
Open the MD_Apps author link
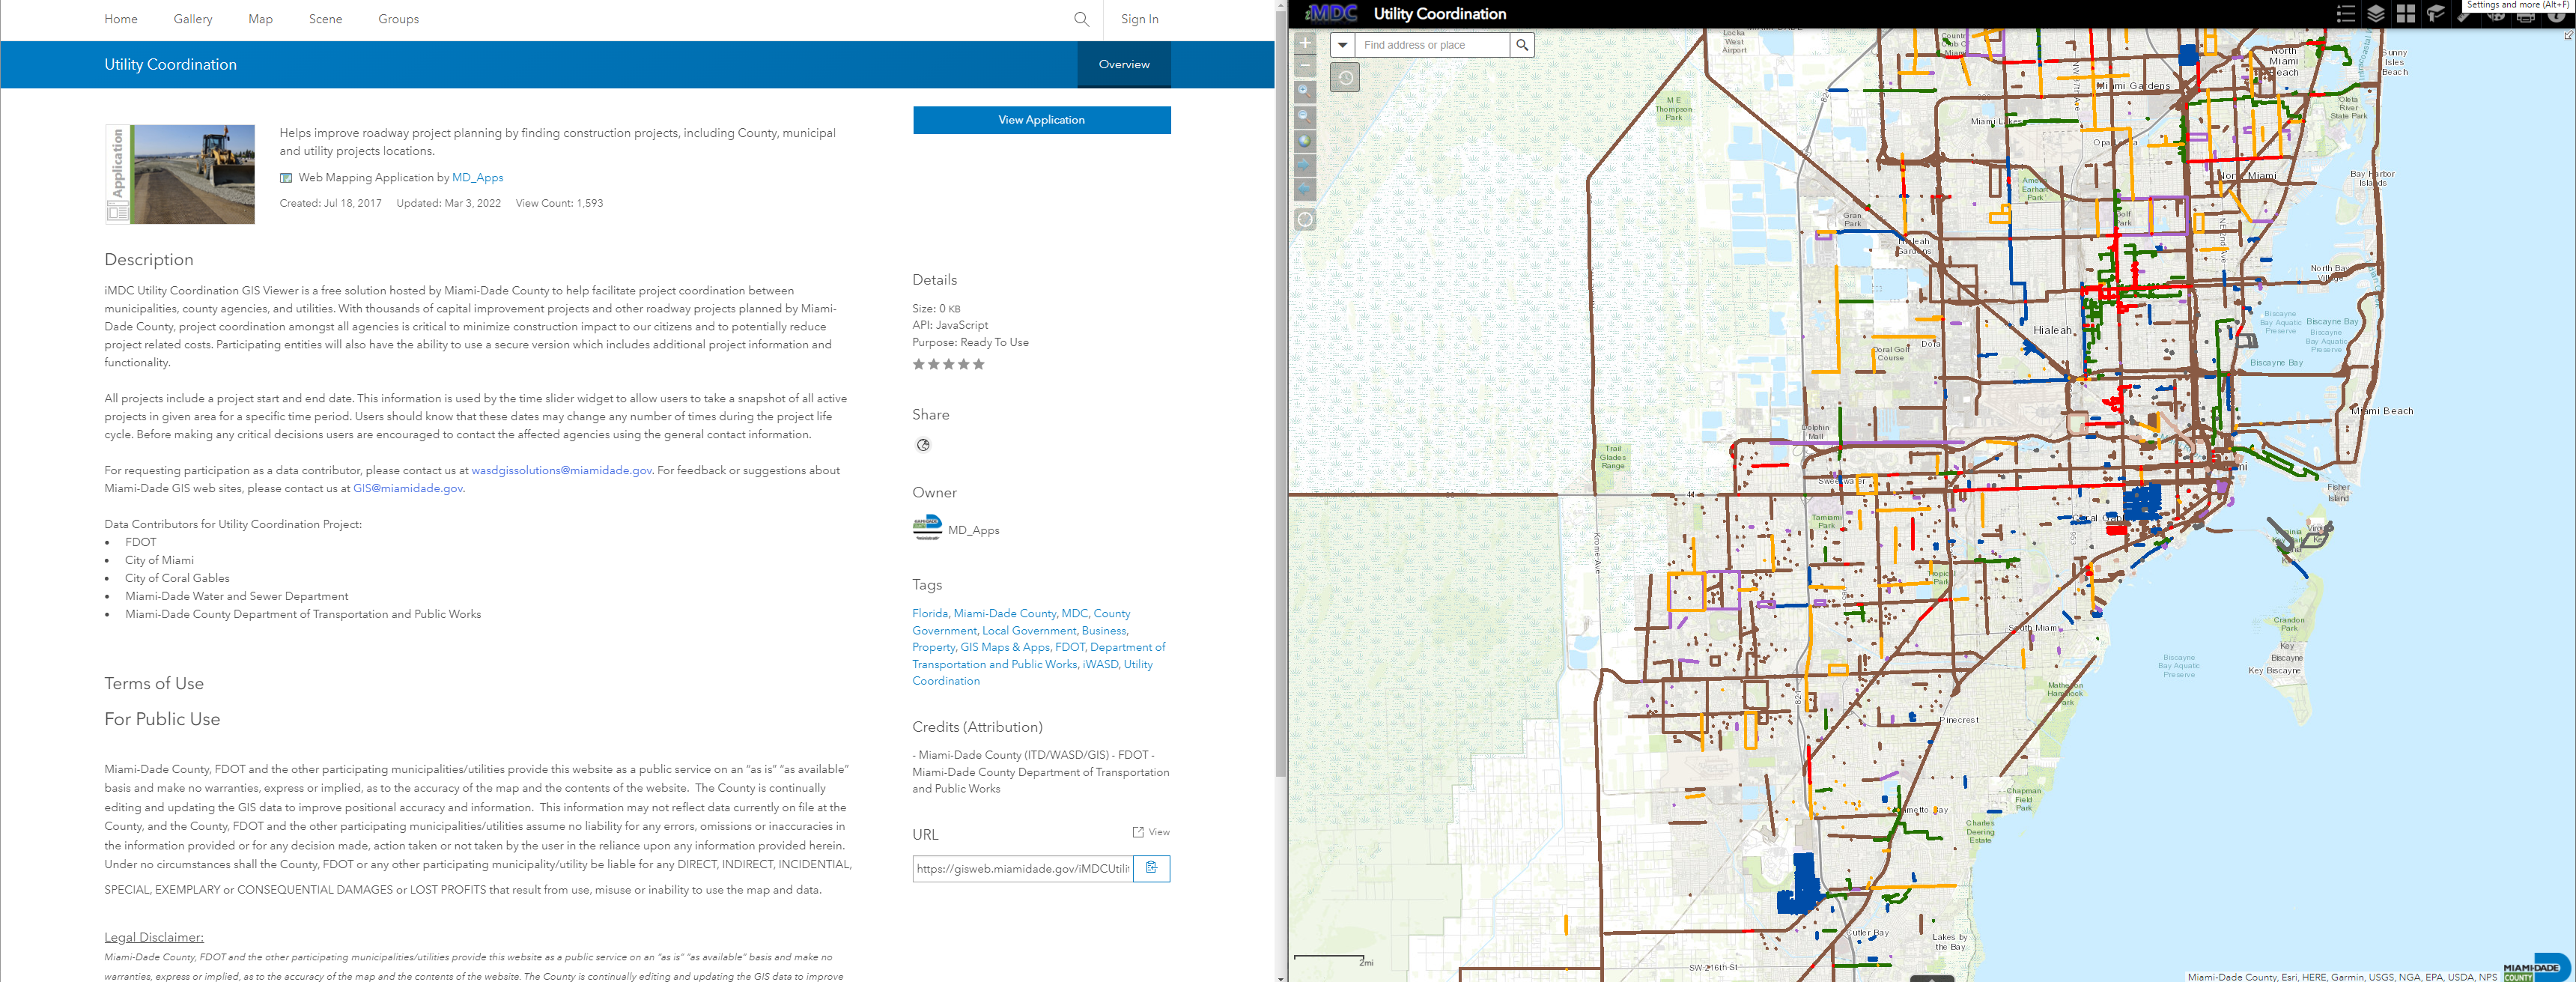tap(477, 178)
